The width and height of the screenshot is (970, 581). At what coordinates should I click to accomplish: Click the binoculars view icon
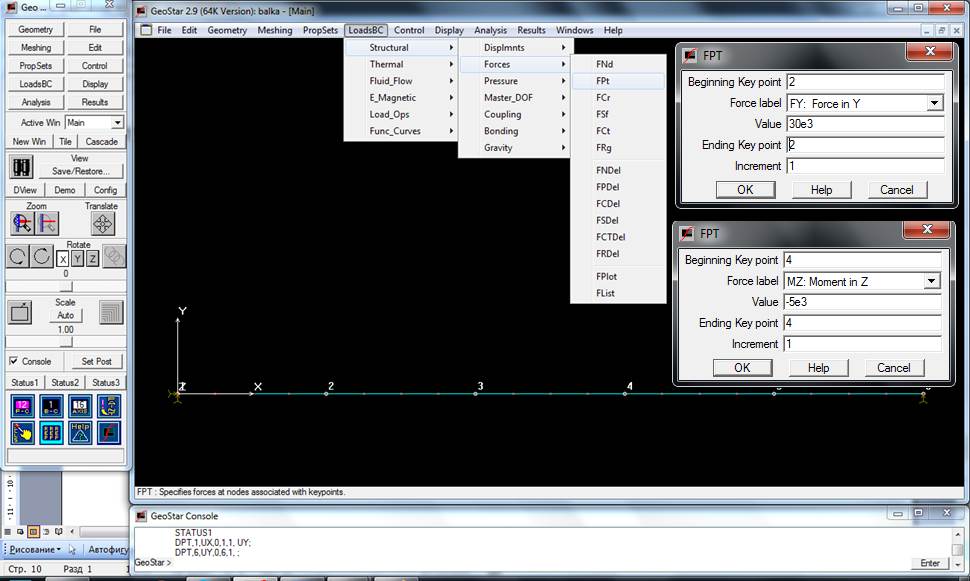coord(22,167)
